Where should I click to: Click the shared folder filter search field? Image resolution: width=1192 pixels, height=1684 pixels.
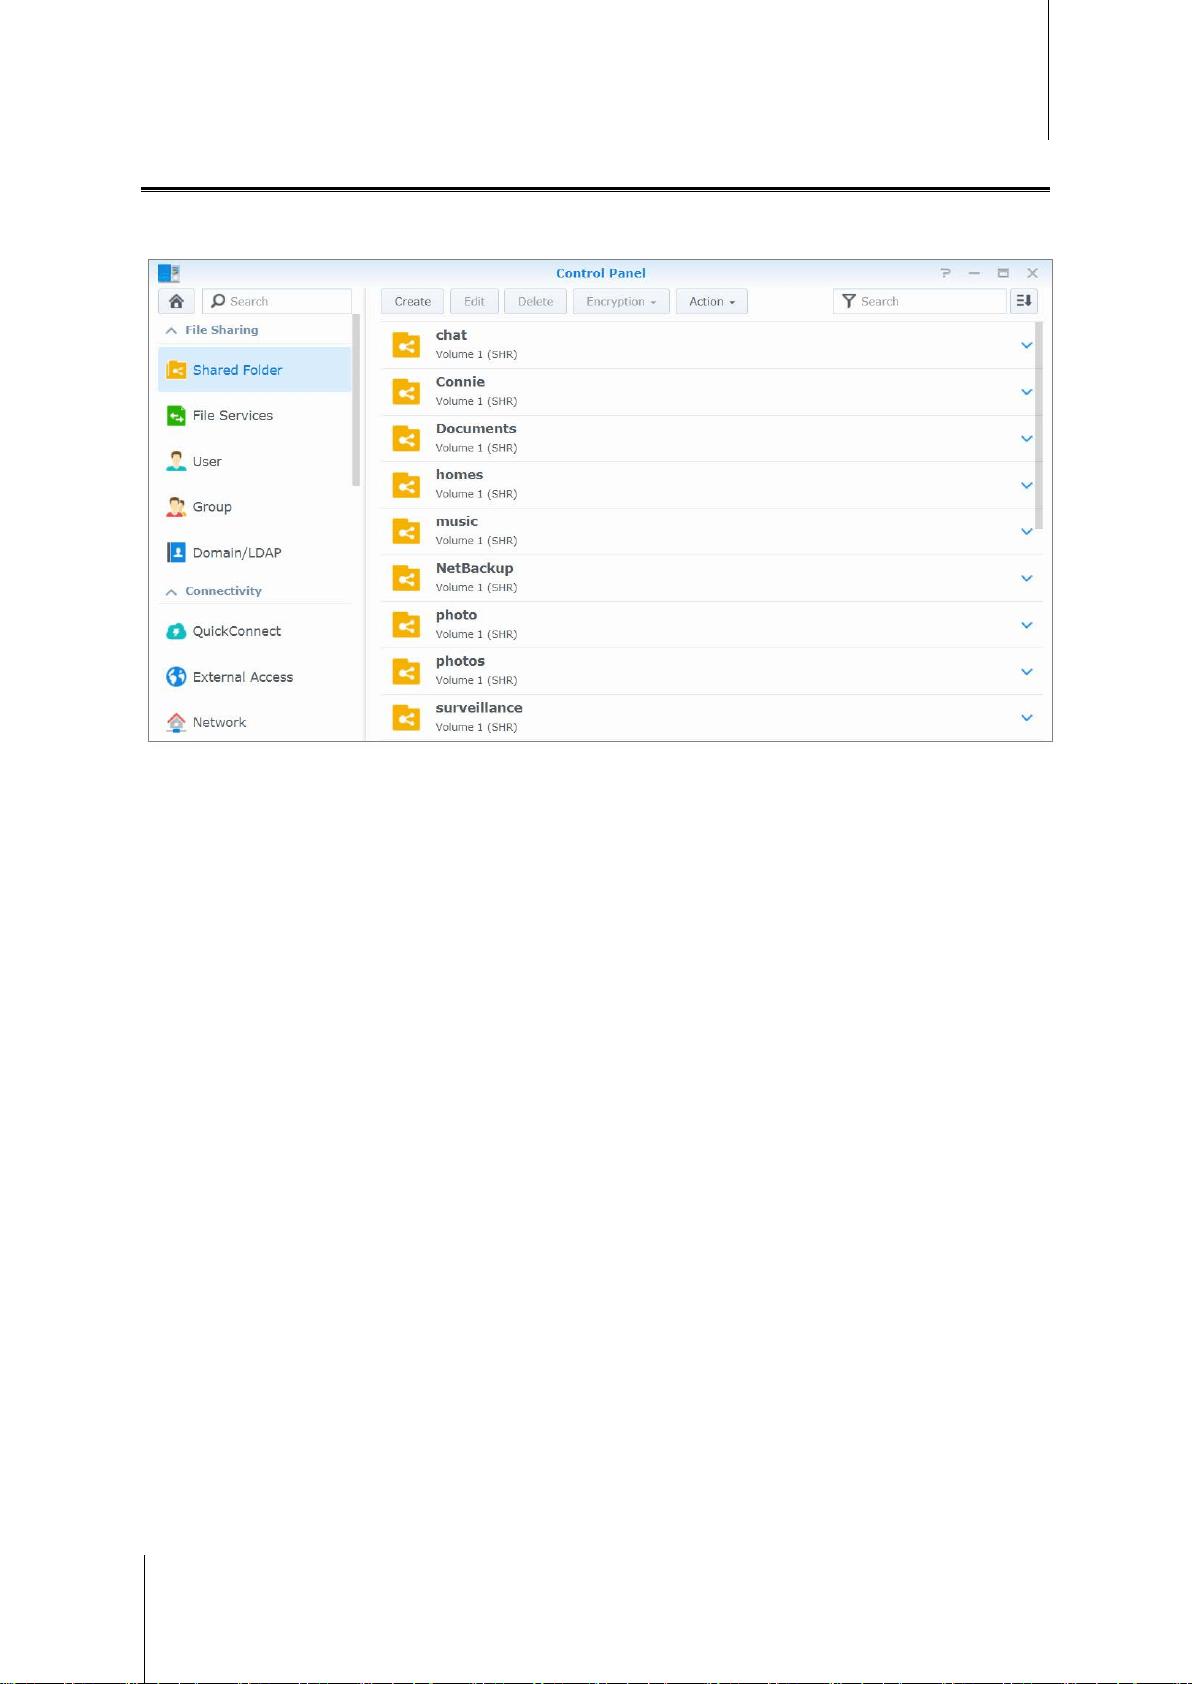919,301
